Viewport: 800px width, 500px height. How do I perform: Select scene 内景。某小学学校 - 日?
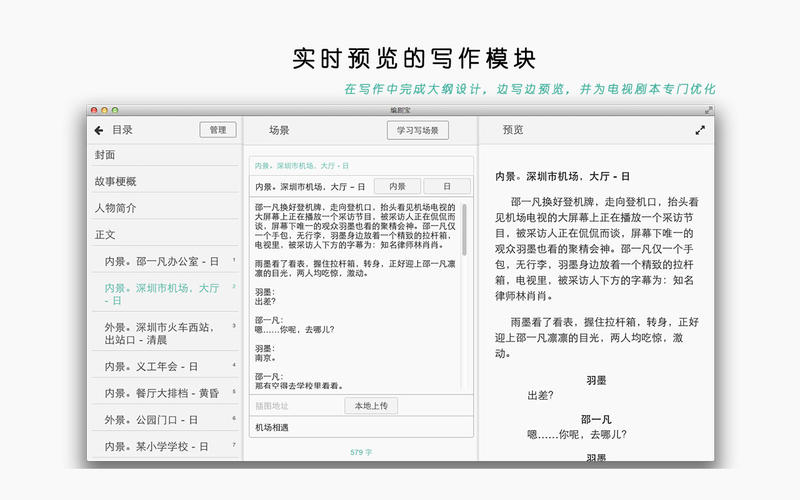tap(164, 446)
